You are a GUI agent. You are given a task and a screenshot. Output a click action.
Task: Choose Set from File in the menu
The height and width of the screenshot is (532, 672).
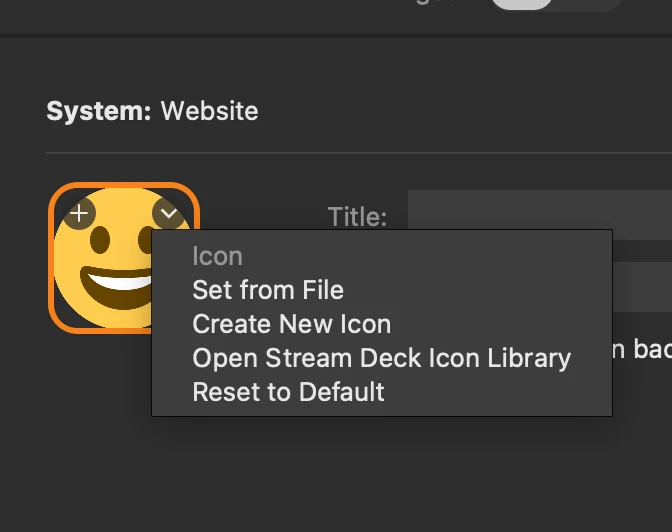[x=268, y=290]
